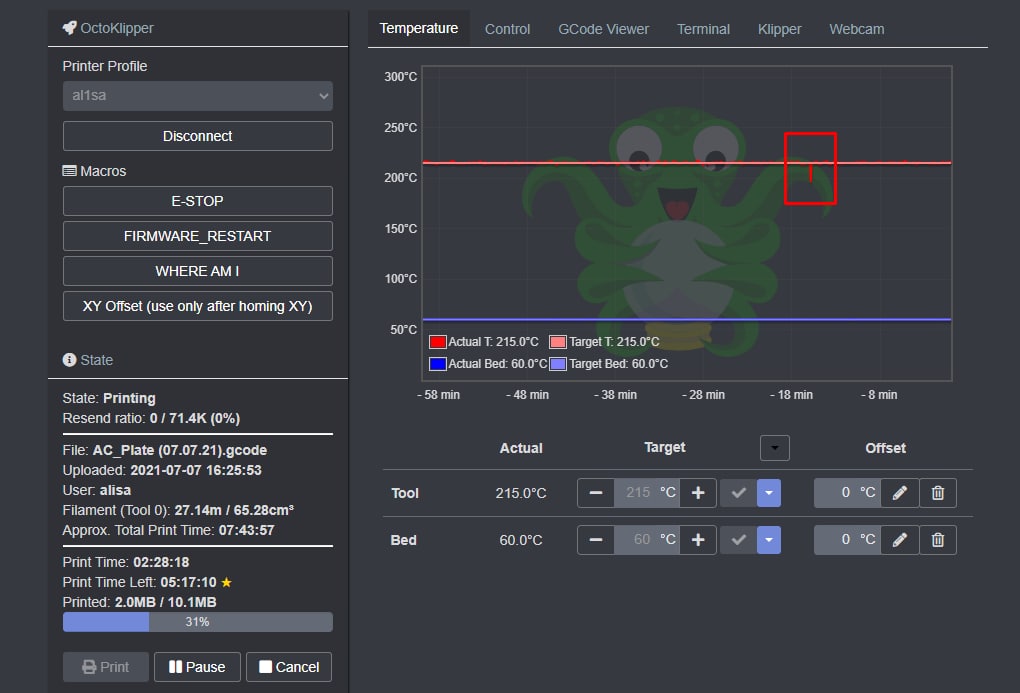Delete Bed offset with trash icon

click(x=937, y=540)
